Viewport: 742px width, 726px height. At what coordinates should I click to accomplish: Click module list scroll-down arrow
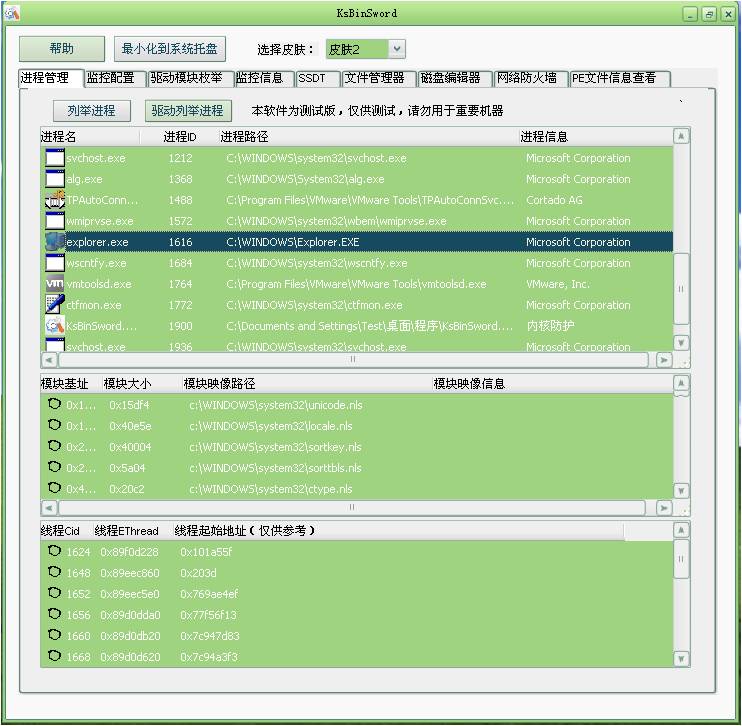click(681, 491)
